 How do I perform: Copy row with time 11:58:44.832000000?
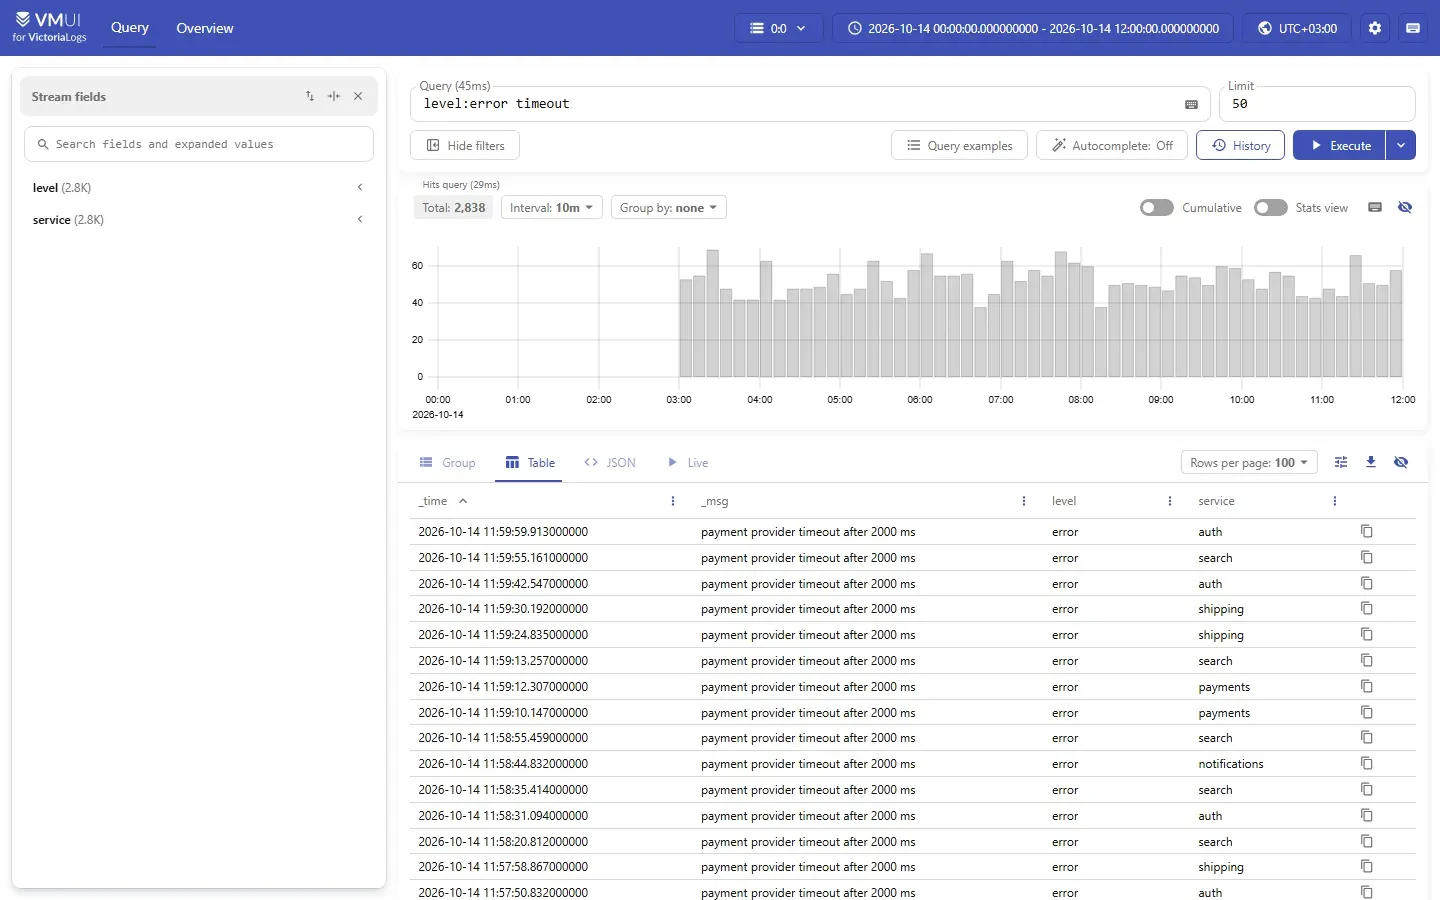(1367, 763)
